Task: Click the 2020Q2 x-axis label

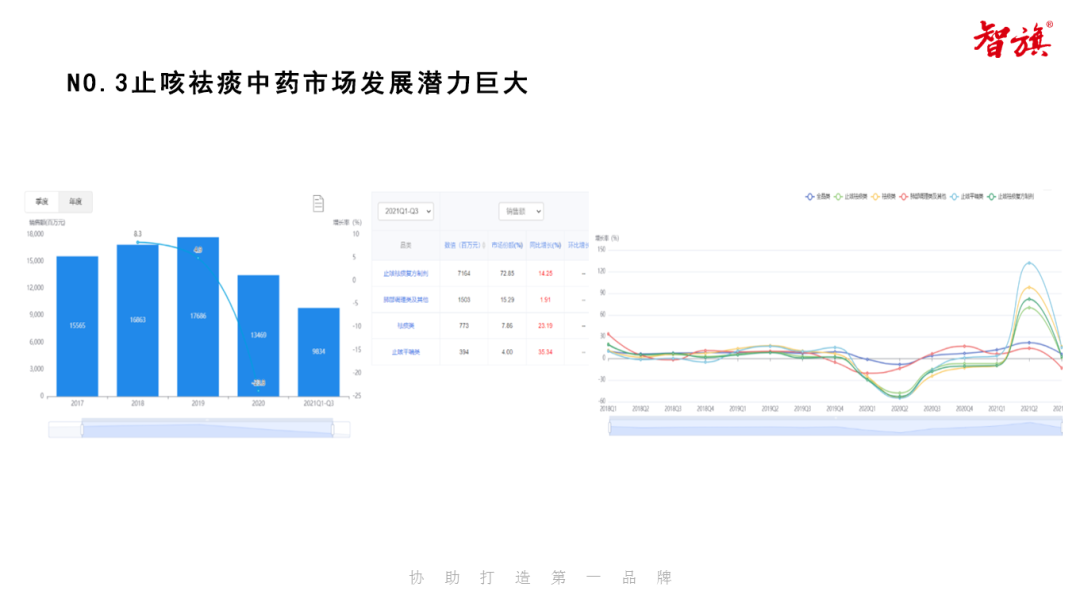Action: 900,409
